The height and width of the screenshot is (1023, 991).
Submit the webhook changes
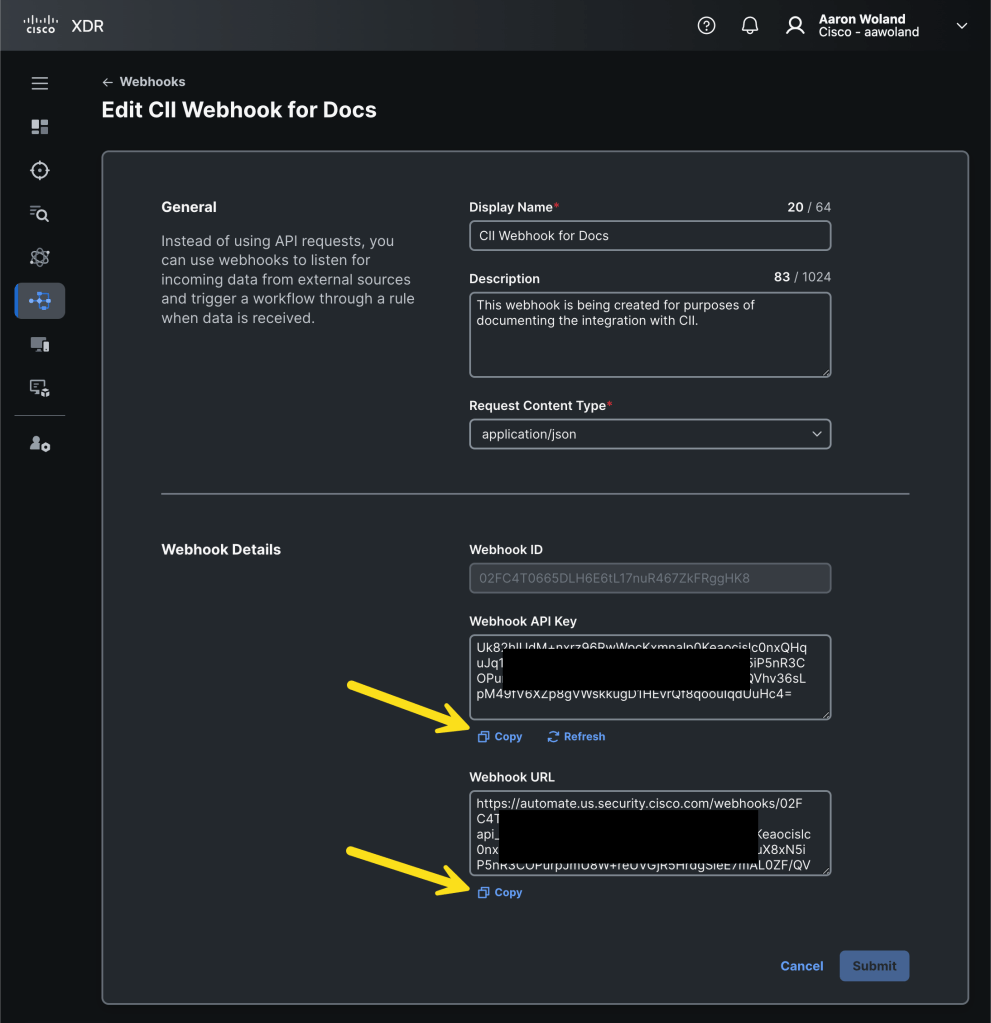coord(874,965)
